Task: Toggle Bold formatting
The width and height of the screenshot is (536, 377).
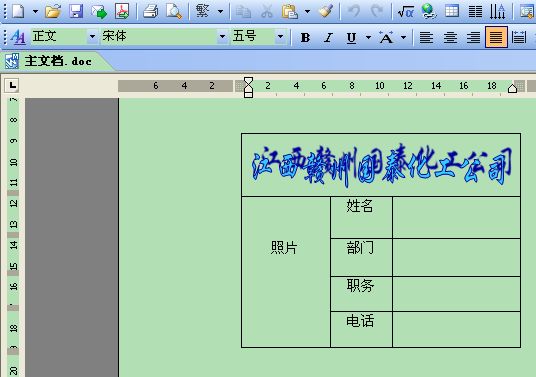Action: coord(305,37)
